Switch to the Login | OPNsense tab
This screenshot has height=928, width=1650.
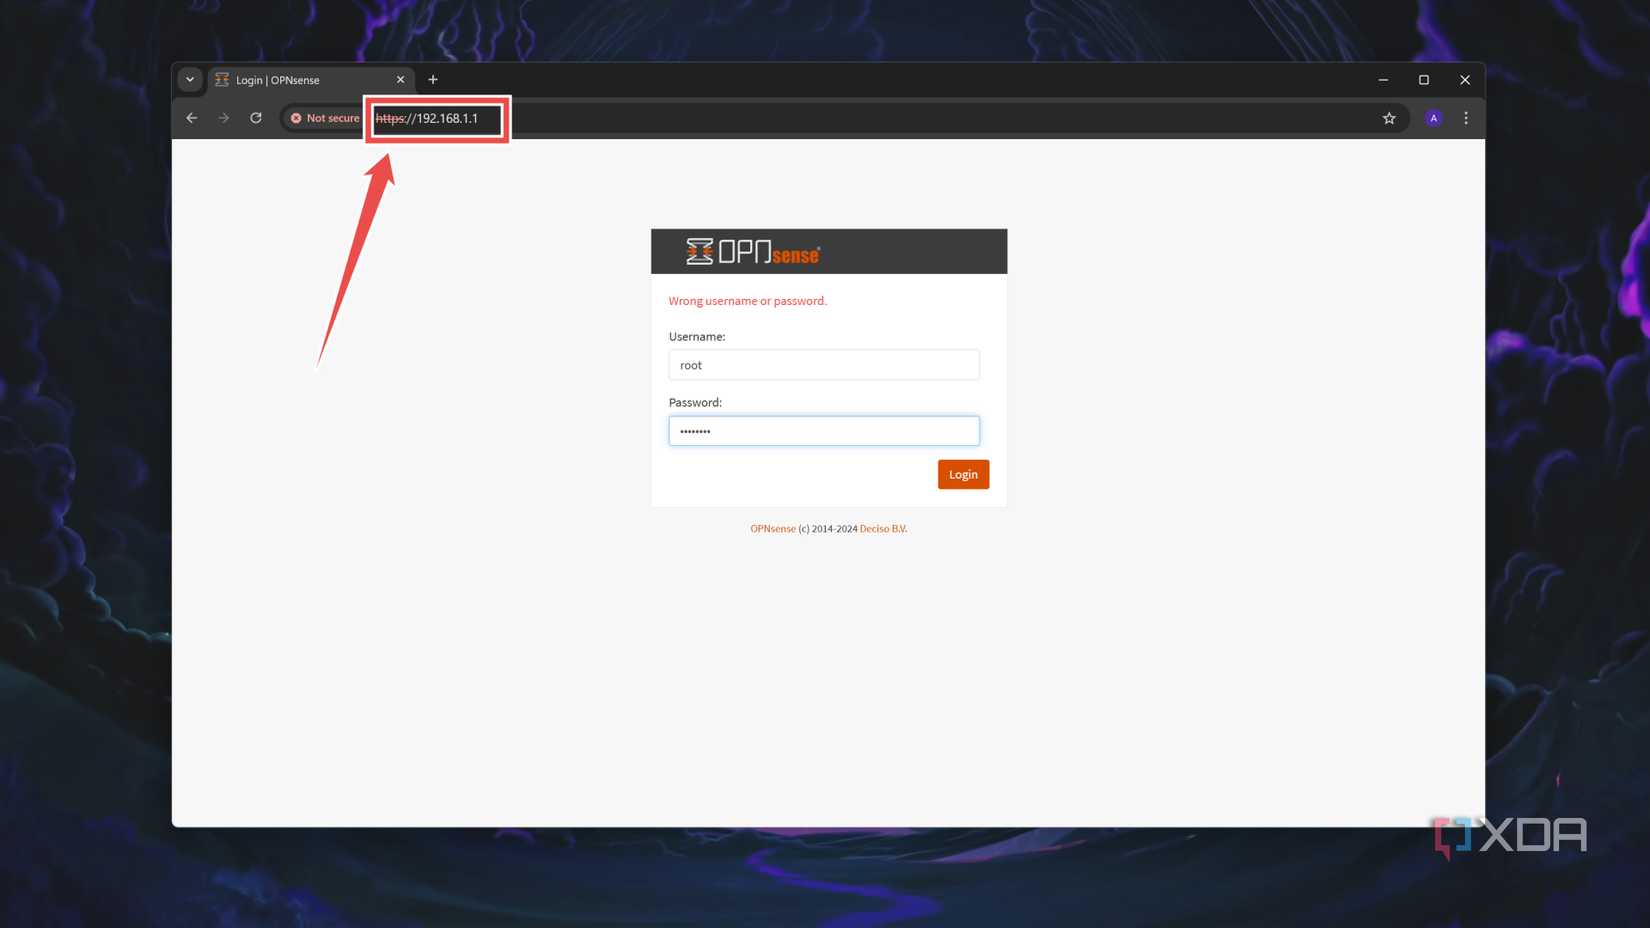(290, 79)
